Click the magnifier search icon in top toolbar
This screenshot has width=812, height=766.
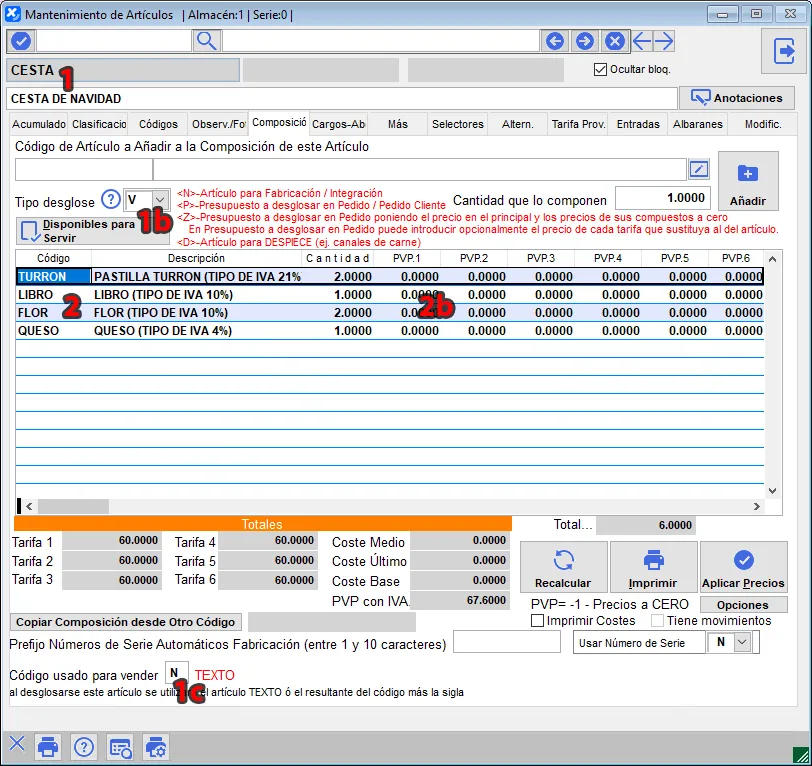[206, 41]
